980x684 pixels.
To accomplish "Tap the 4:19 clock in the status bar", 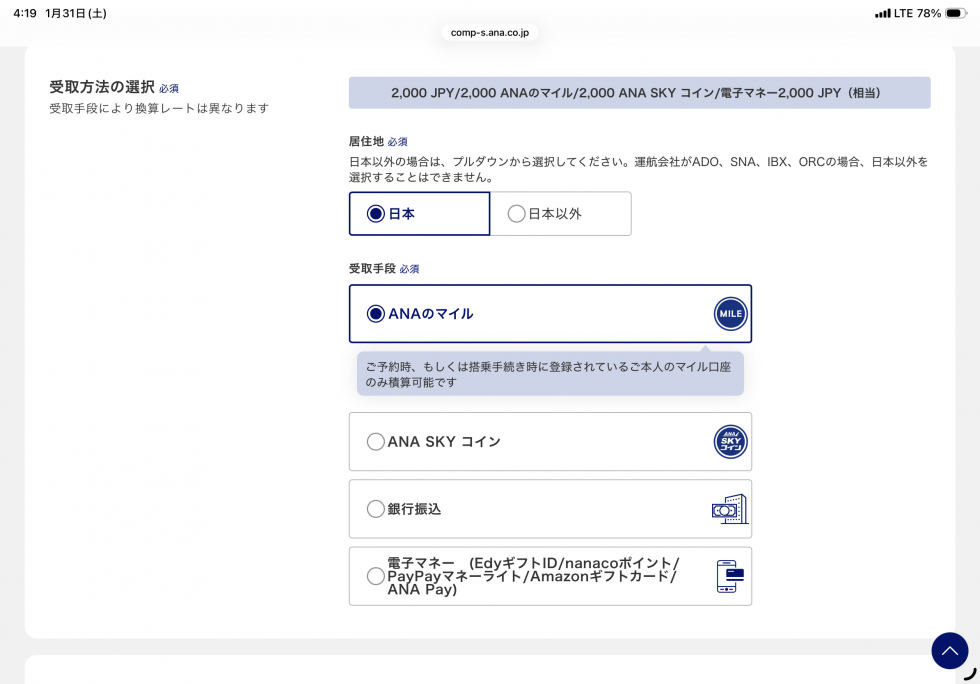I will tap(25, 13).
